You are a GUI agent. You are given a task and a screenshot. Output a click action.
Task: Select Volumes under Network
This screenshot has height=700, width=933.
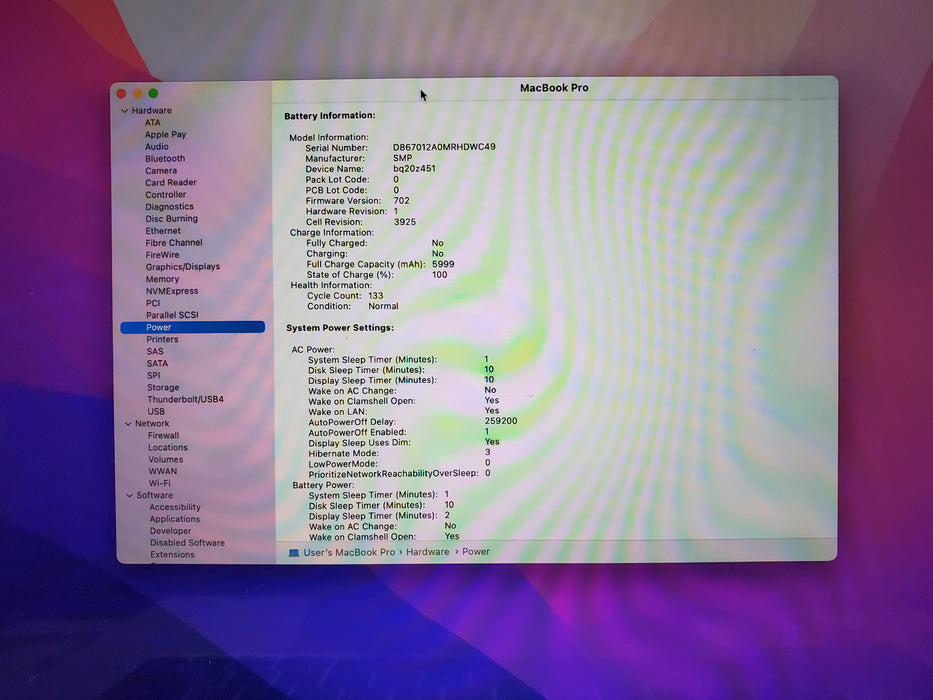pyautogui.click(x=166, y=460)
